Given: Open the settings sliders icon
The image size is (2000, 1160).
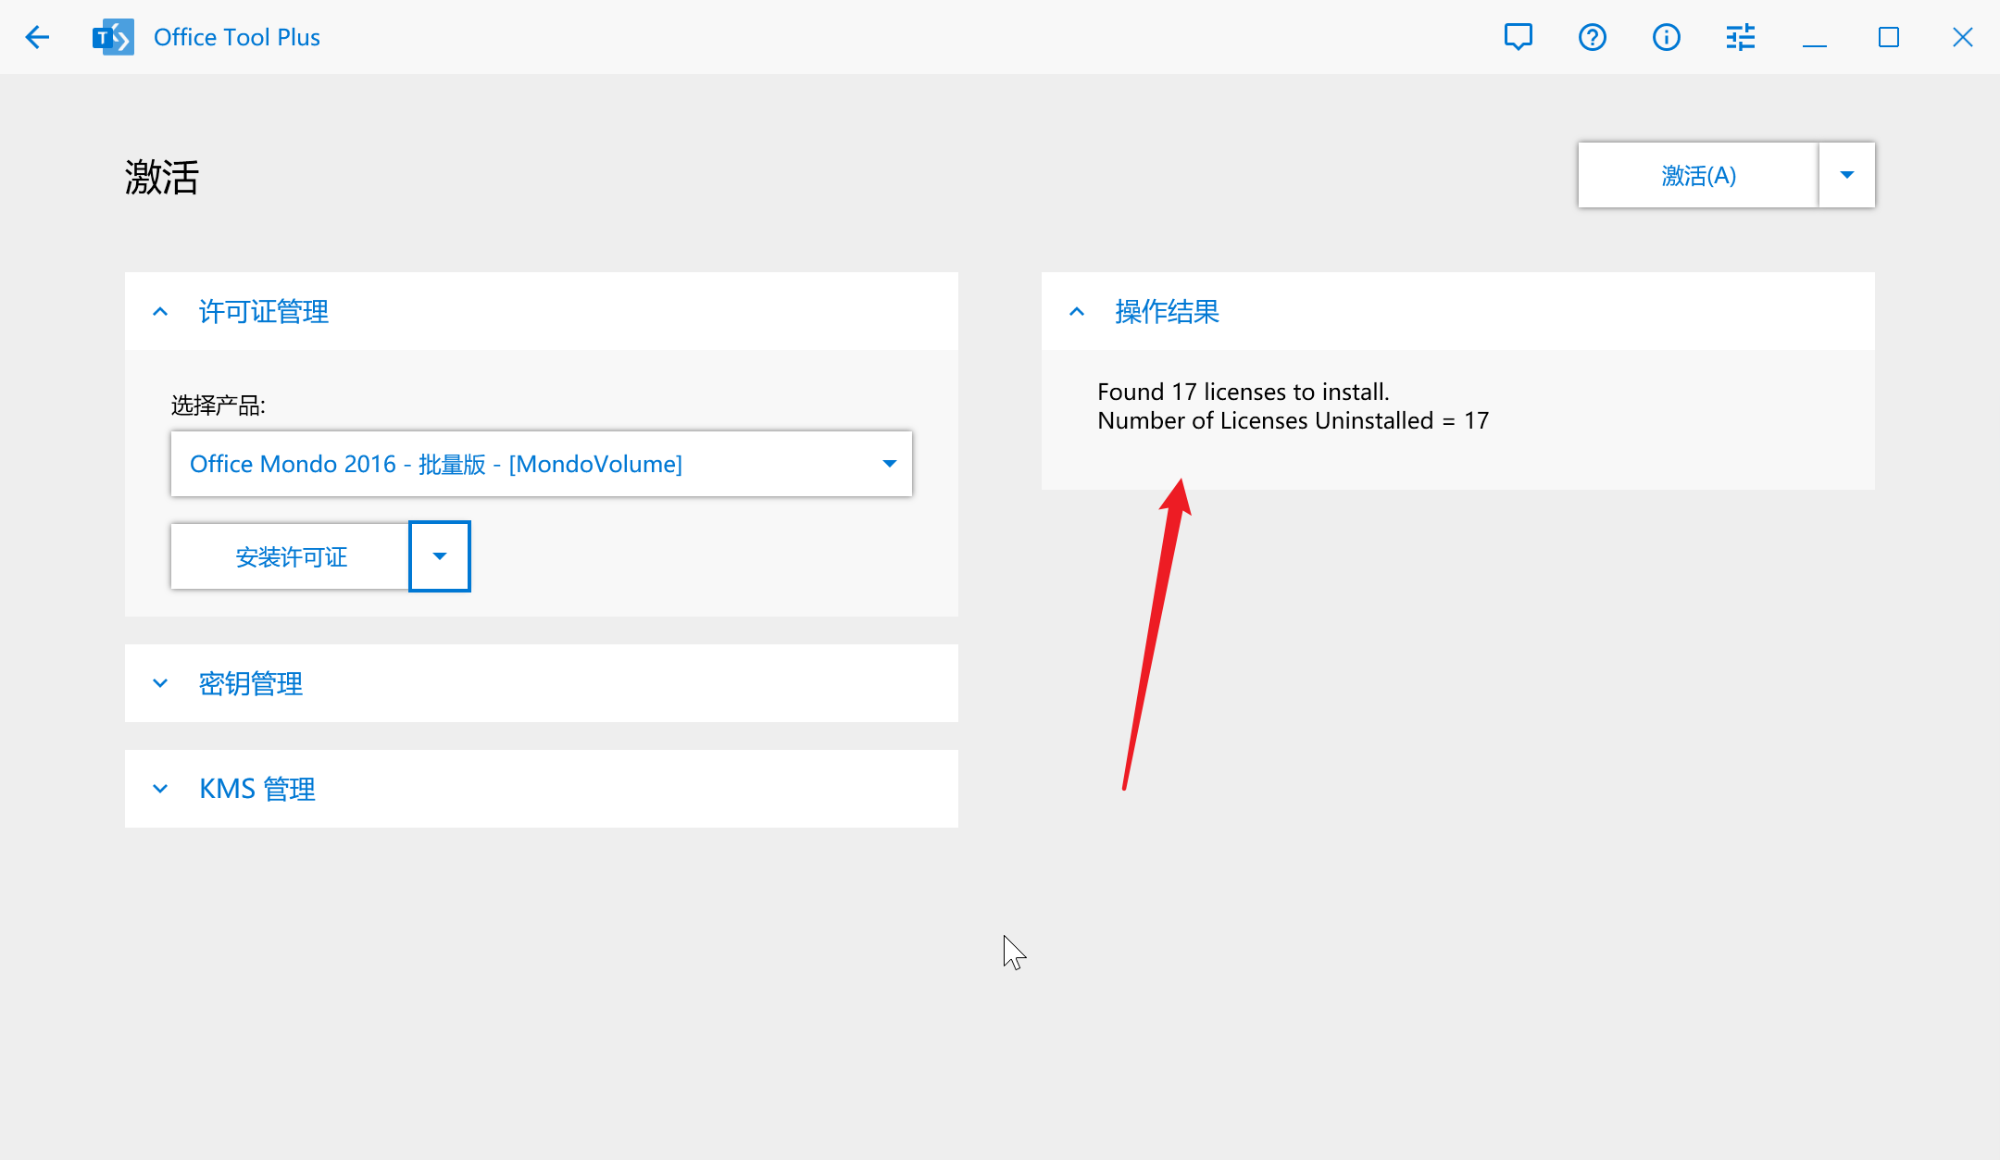Looking at the screenshot, I should [1740, 38].
